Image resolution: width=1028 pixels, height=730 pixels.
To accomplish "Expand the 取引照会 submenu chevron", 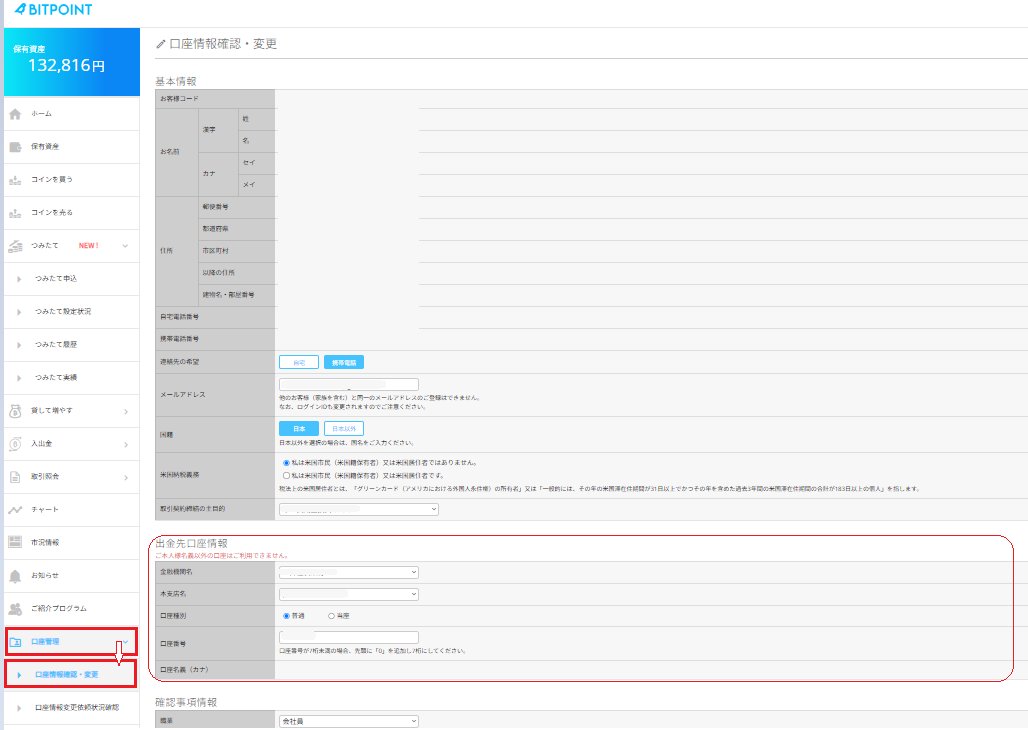I will (x=126, y=477).
